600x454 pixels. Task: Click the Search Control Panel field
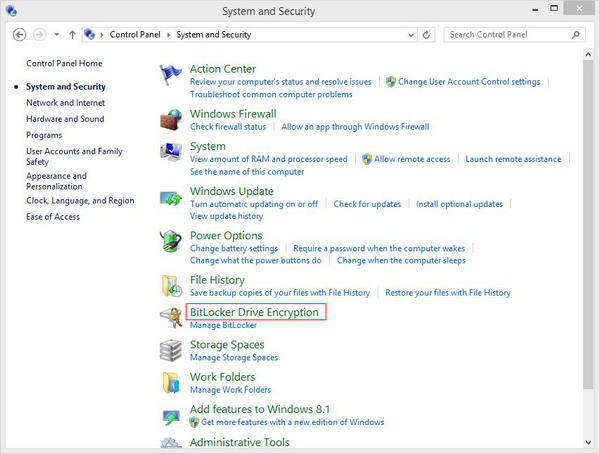pos(514,35)
